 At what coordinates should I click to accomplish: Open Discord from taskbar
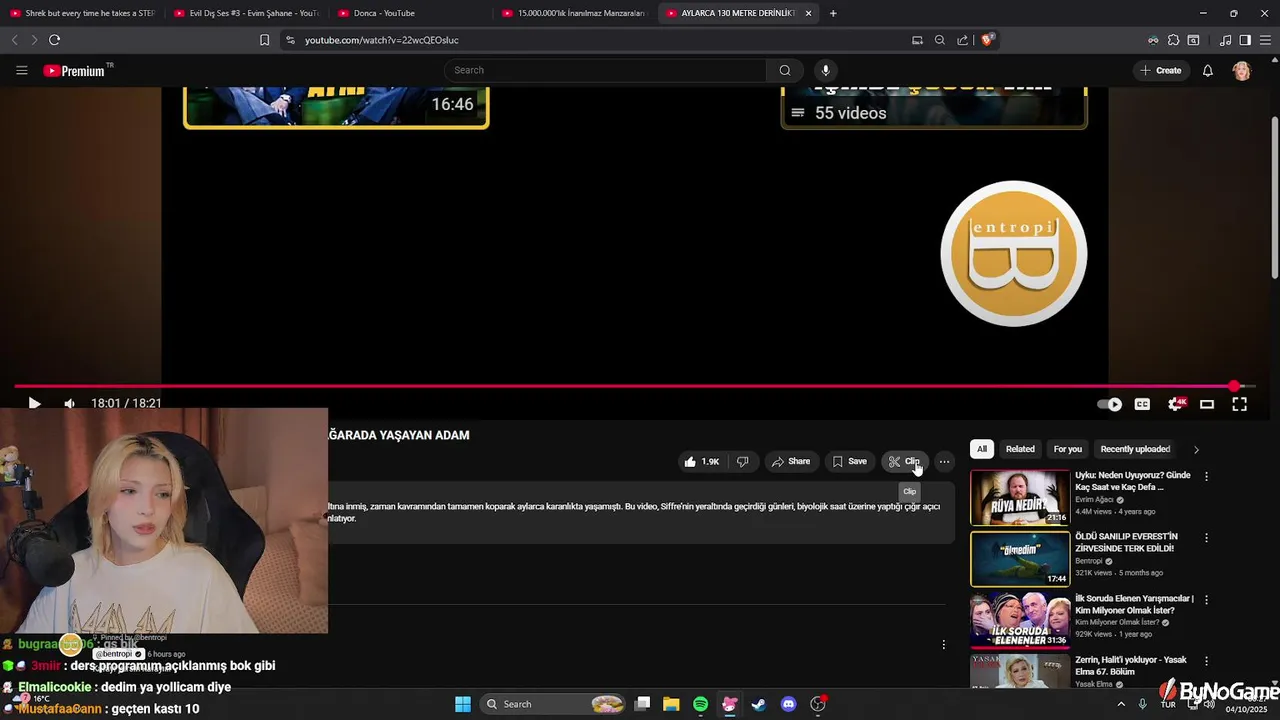(788, 704)
